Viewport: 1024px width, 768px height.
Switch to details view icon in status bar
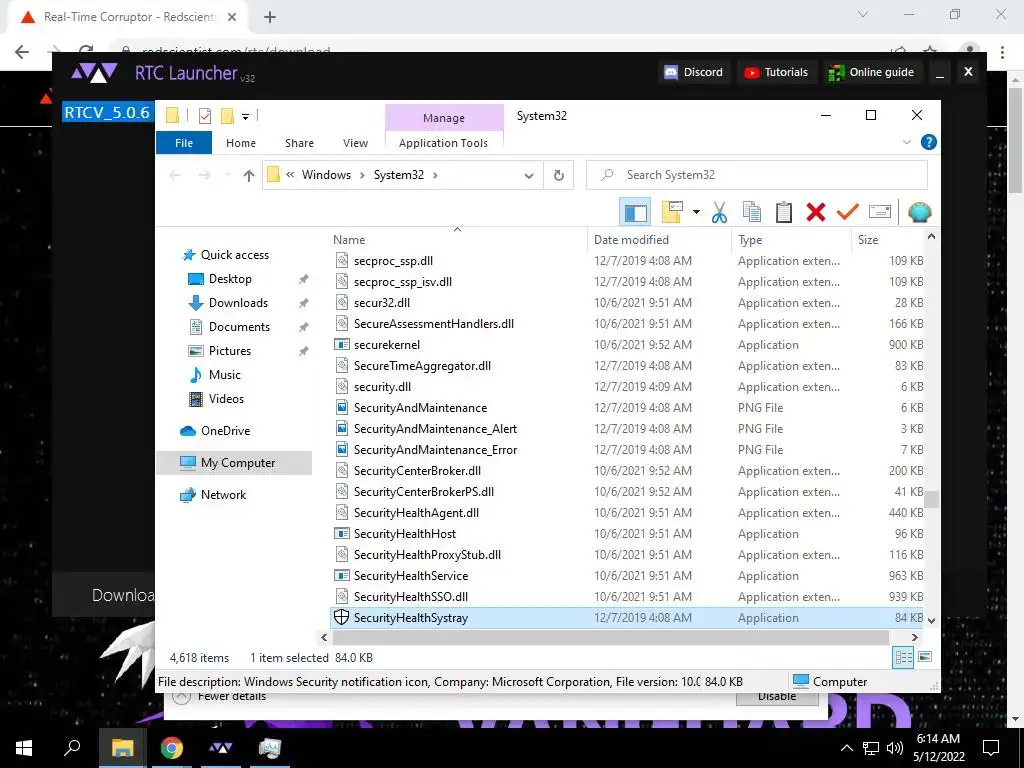[x=903, y=658]
